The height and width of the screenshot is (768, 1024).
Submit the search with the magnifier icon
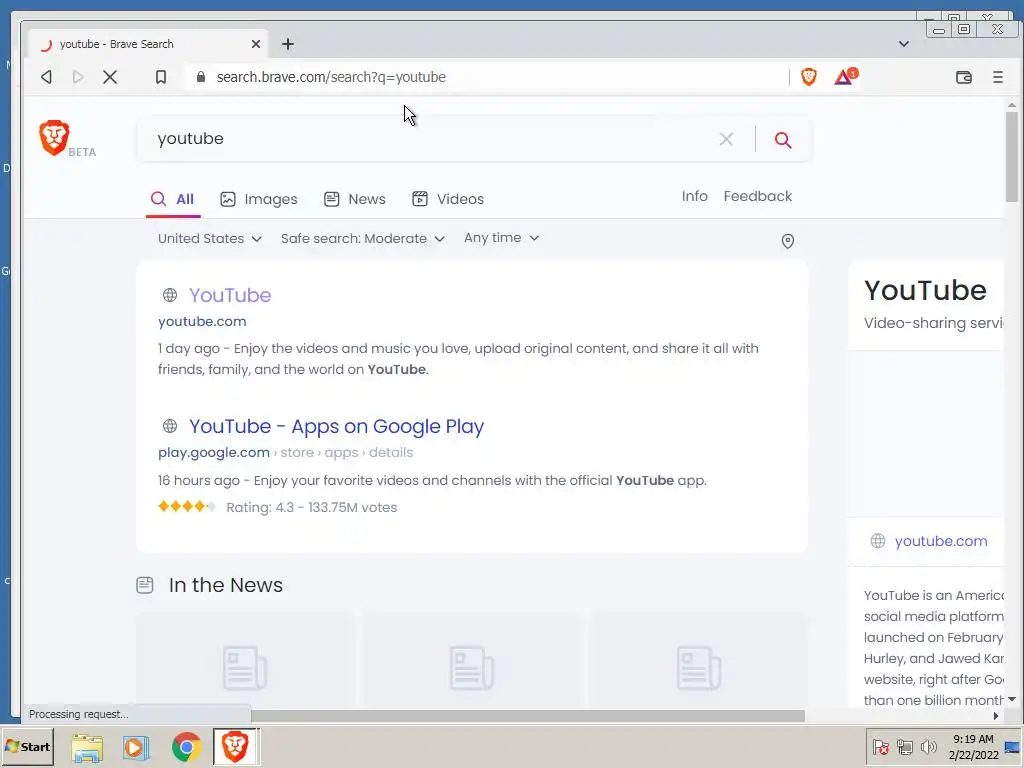pos(783,140)
